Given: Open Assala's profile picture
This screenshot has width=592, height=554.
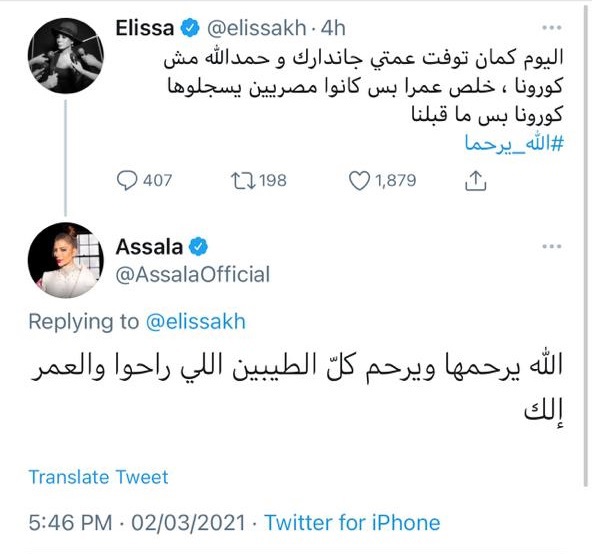Looking at the screenshot, I should [x=66, y=260].
